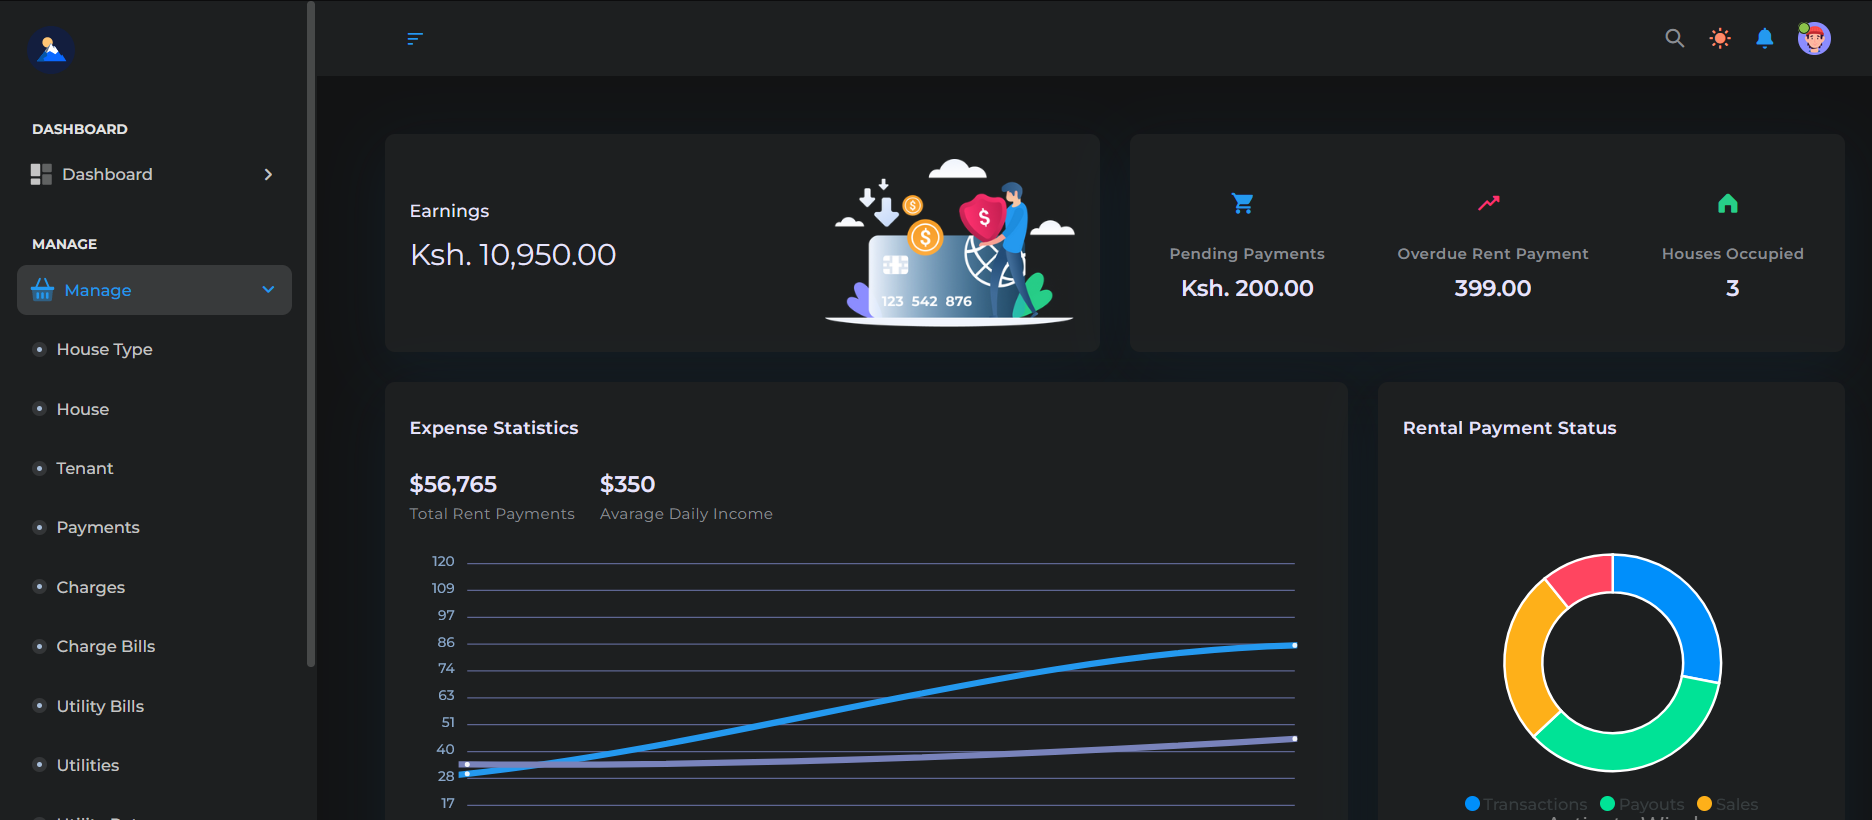Screen dimensions: 1872x820
Task: Click the 399.00 overdue rent value
Action: 1493,288
